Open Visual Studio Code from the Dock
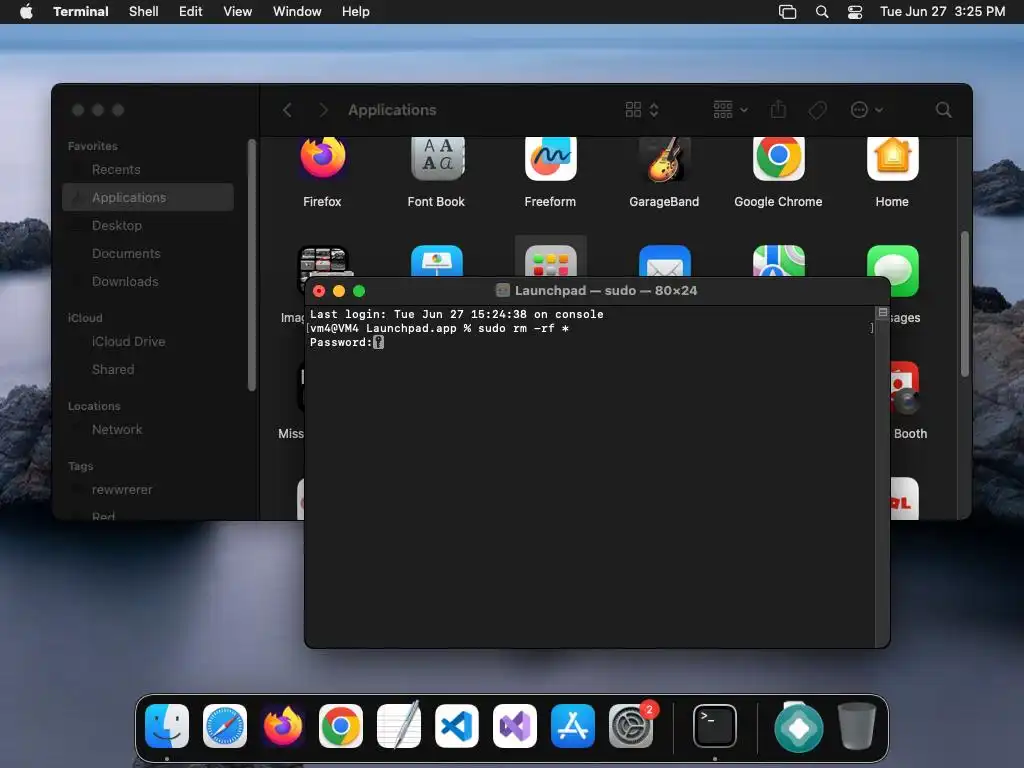 (456, 726)
